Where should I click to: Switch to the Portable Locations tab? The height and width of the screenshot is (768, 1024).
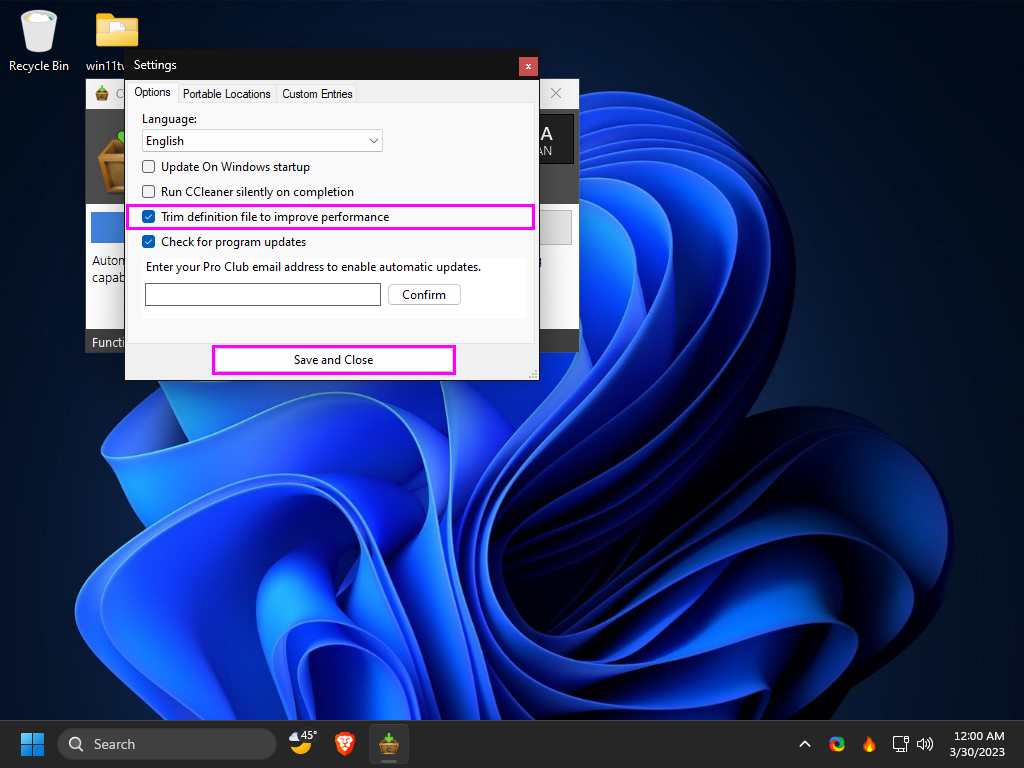pyautogui.click(x=227, y=93)
